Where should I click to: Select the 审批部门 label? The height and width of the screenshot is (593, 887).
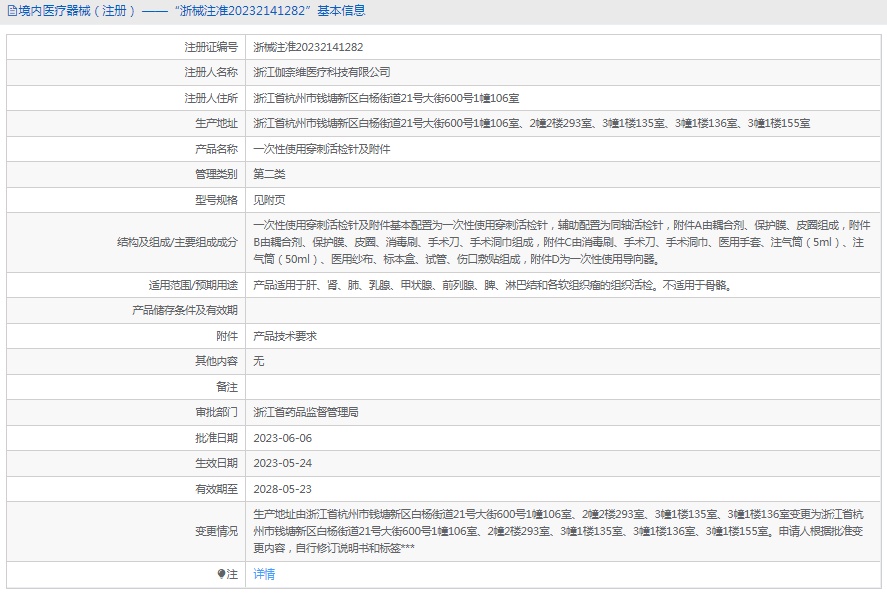pyautogui.click(x=217, y=412)
